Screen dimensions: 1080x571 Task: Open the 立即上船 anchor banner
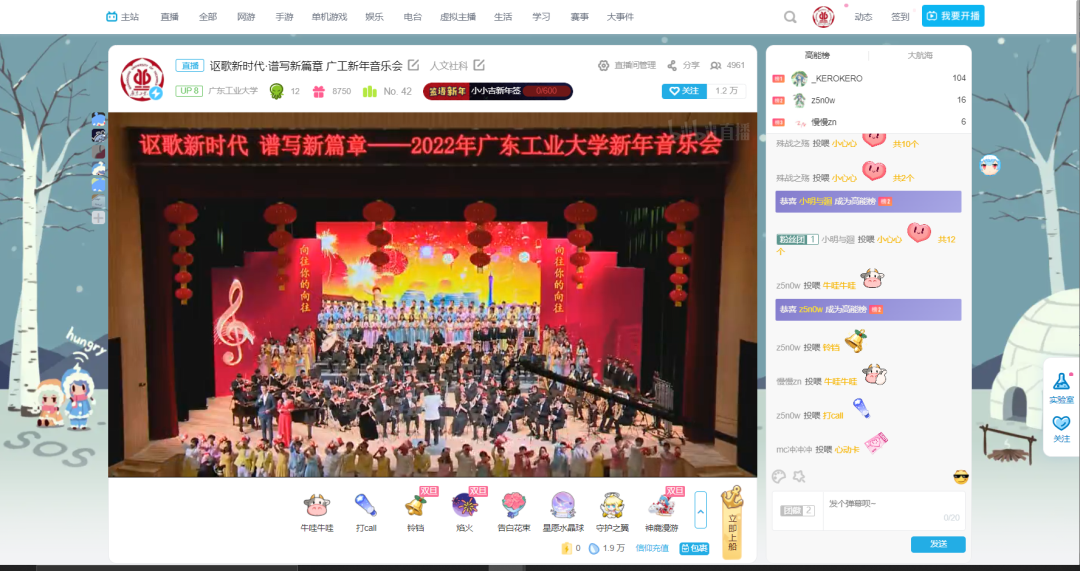click(x=731, y=521)
